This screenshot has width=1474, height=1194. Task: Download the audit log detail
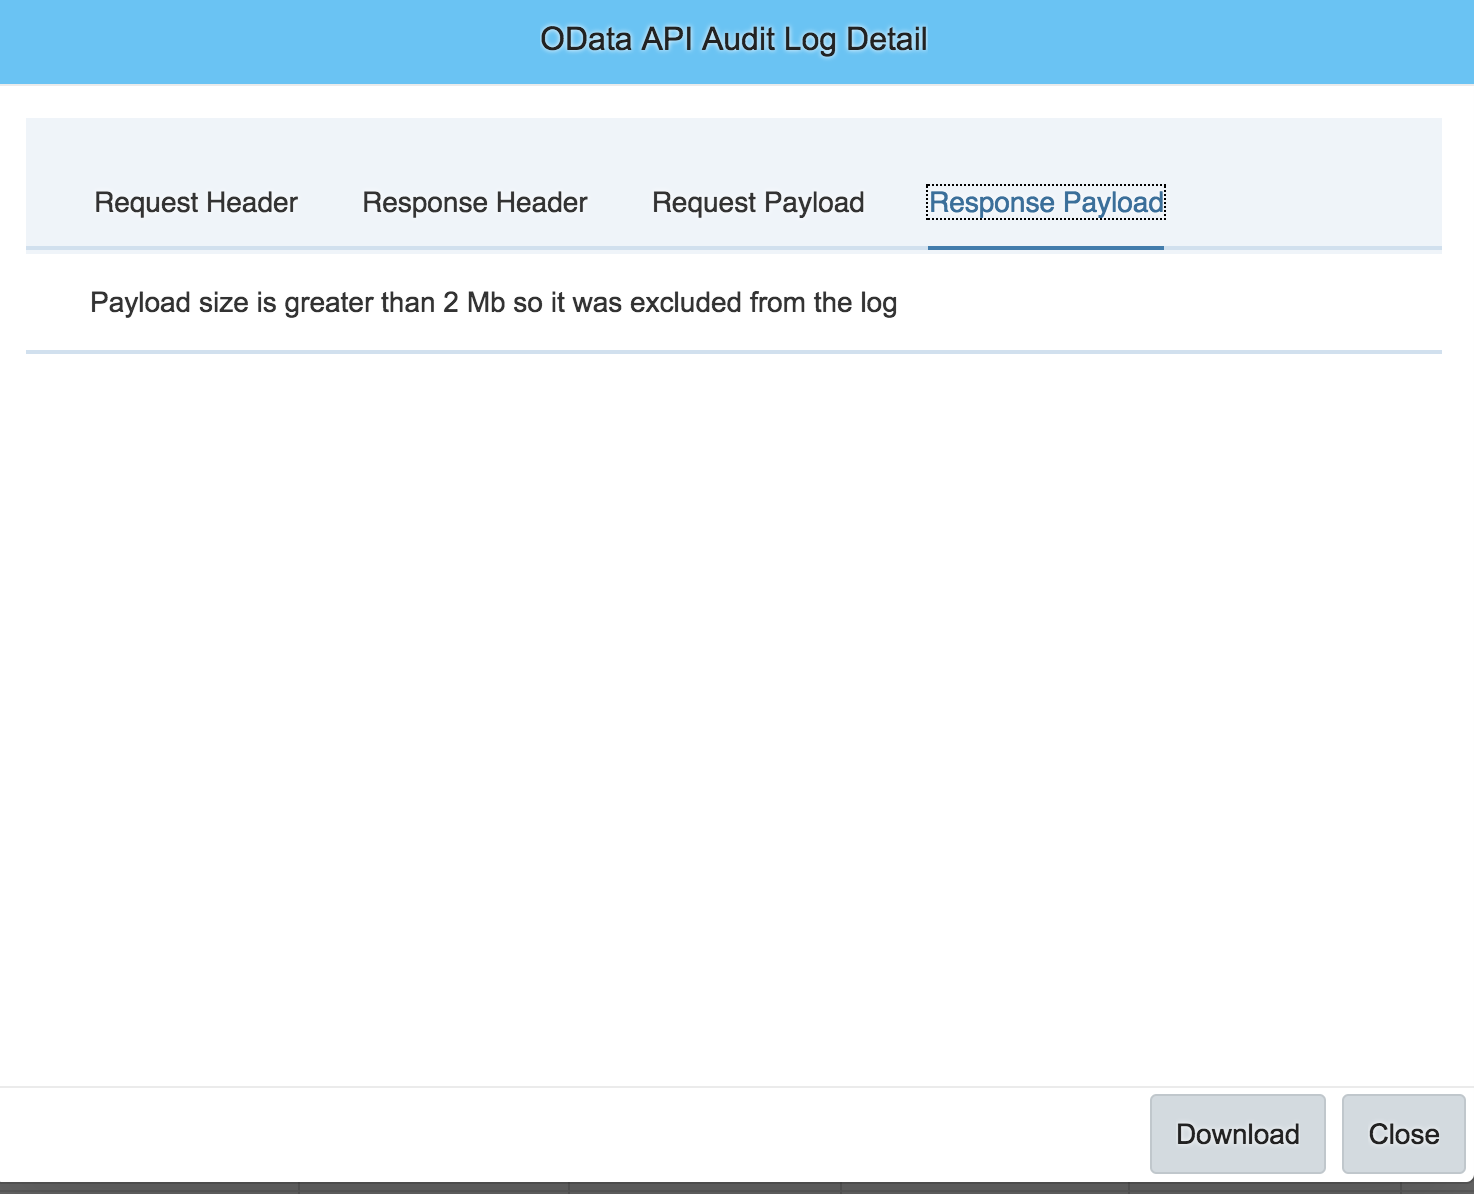(1238, 1134)
